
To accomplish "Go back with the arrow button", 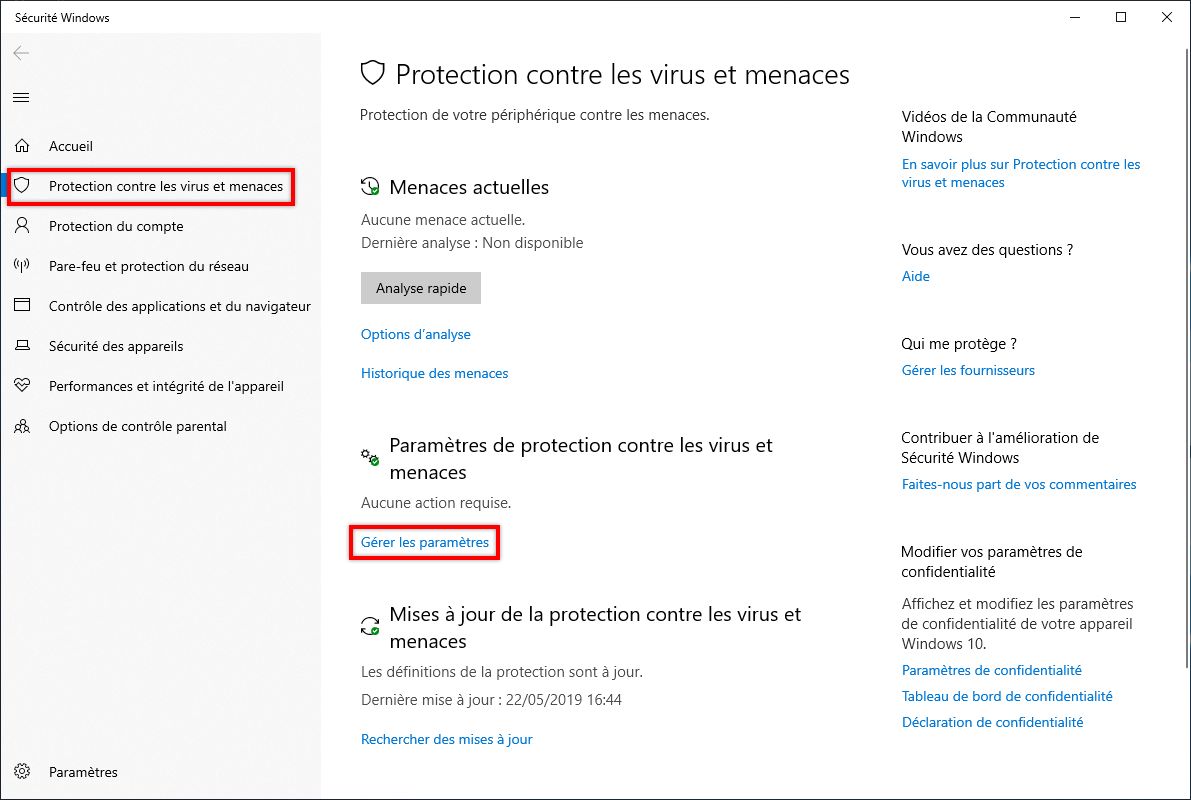I will 20,54.
